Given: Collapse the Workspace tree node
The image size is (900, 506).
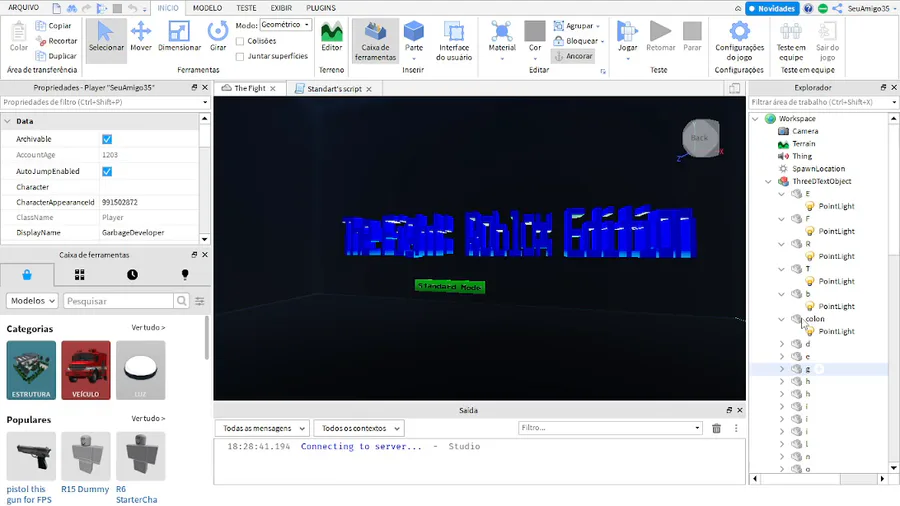Looking at the screenshot, I should pyautogui.click(x=755, y=119).
